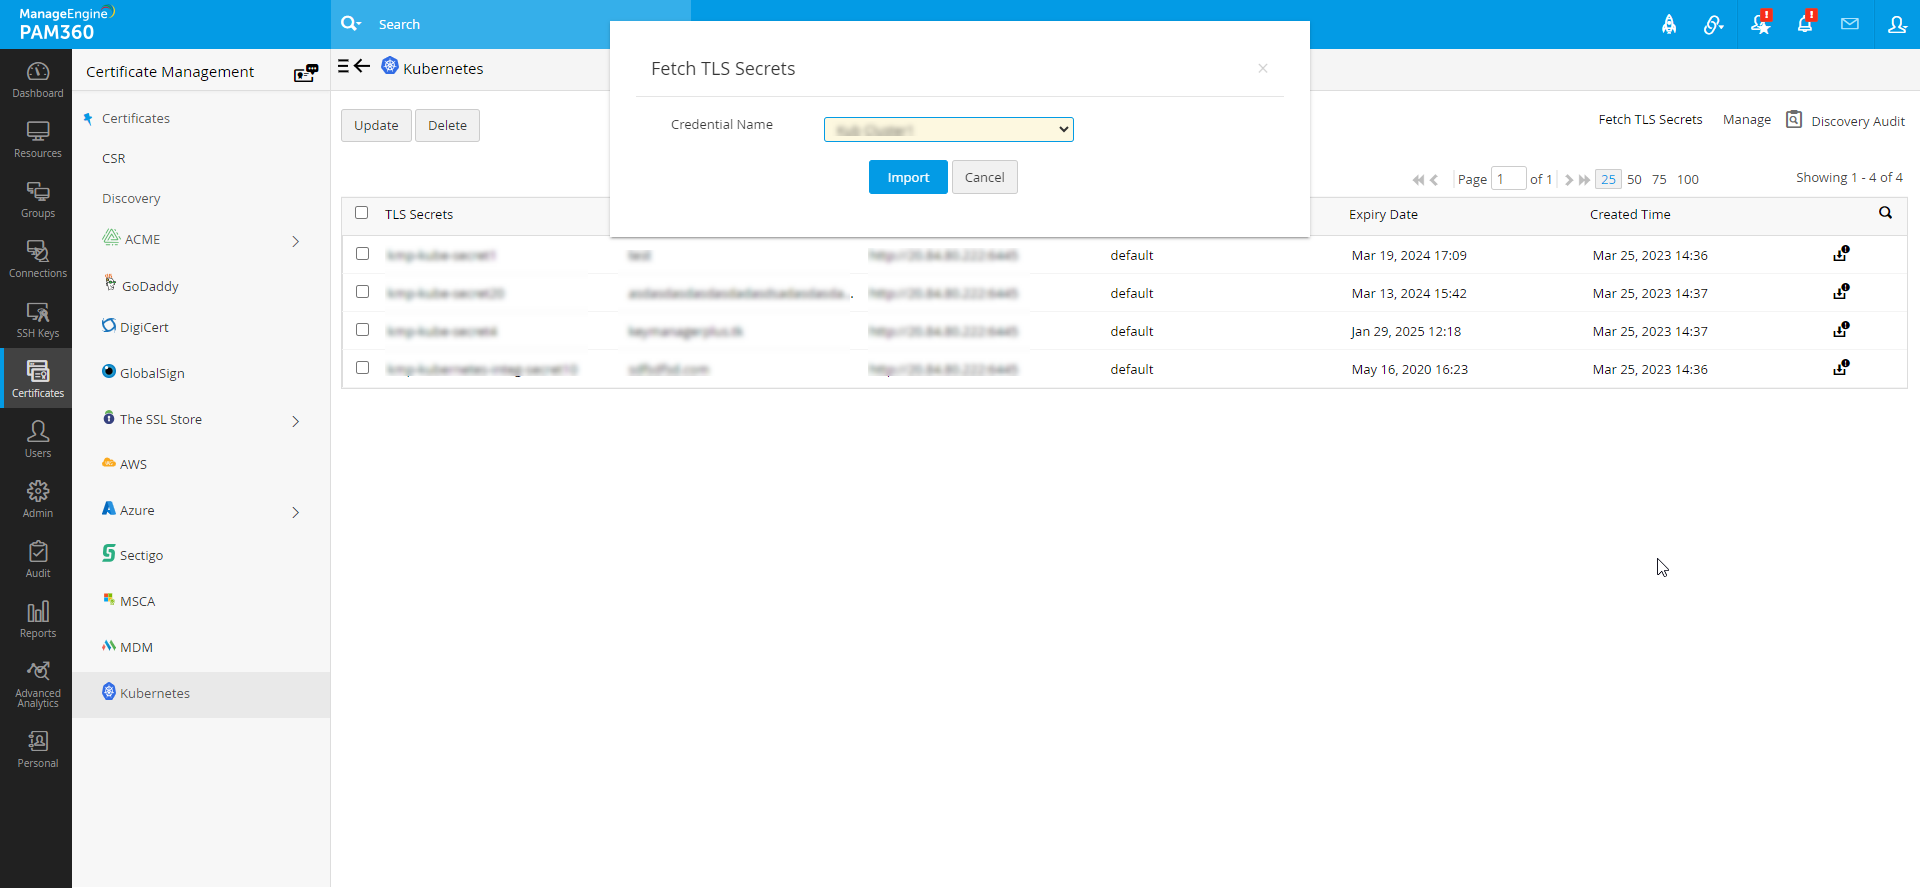Click the Fetch TLS Secrets link
1920x888 pixels.
pyautogui.click(x=1650, y=119)
